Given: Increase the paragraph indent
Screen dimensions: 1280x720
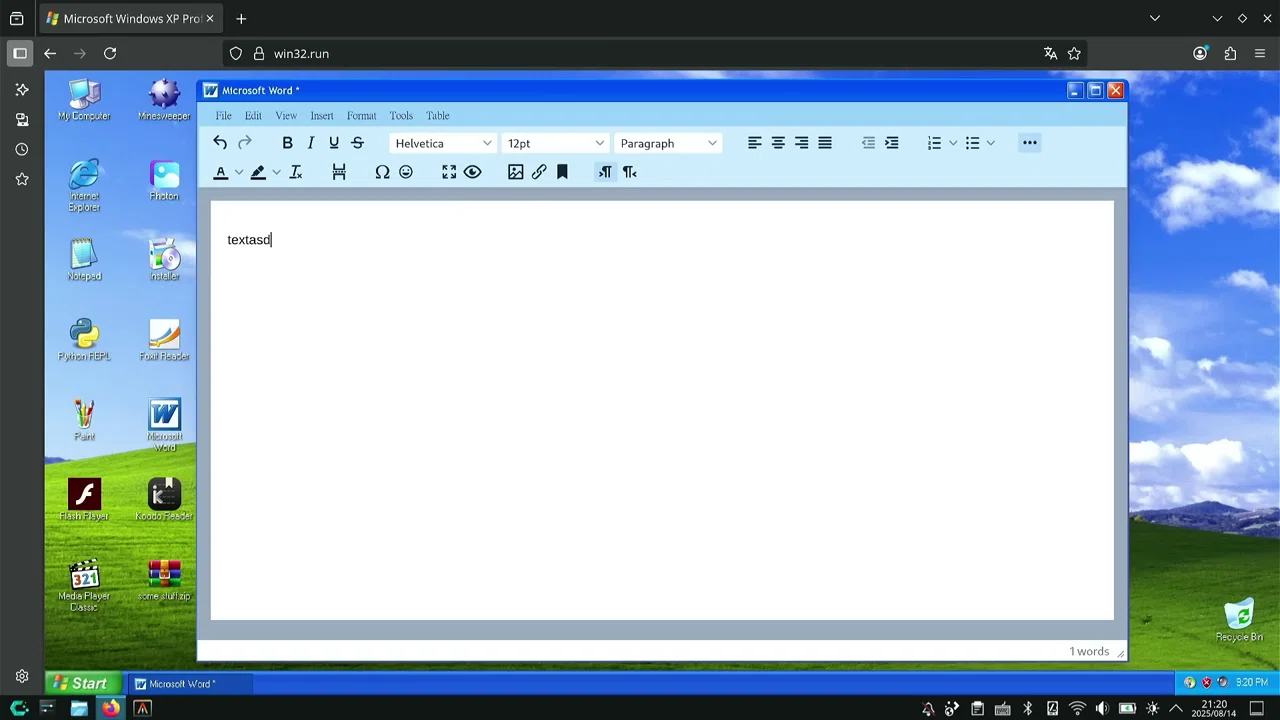Looking at the screenshot, I should click(892, 143).
